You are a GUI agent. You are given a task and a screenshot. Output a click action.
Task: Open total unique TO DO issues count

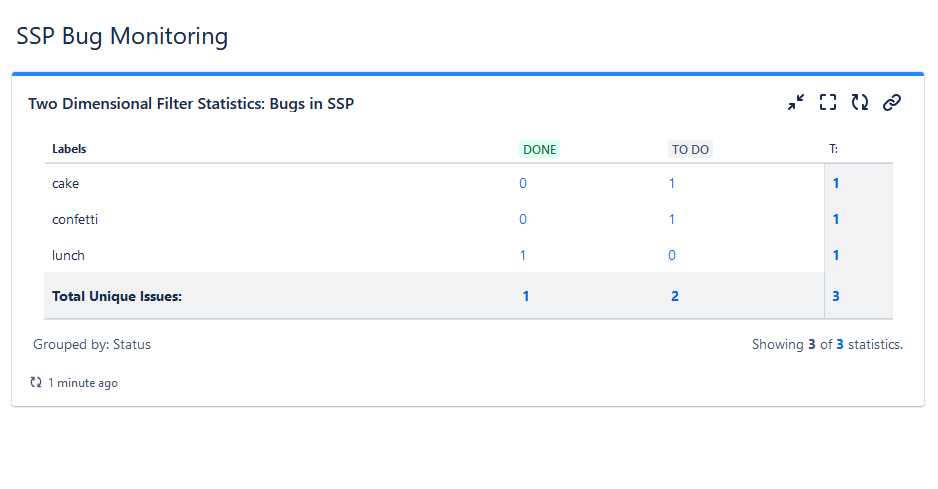(x=675, y=296)
